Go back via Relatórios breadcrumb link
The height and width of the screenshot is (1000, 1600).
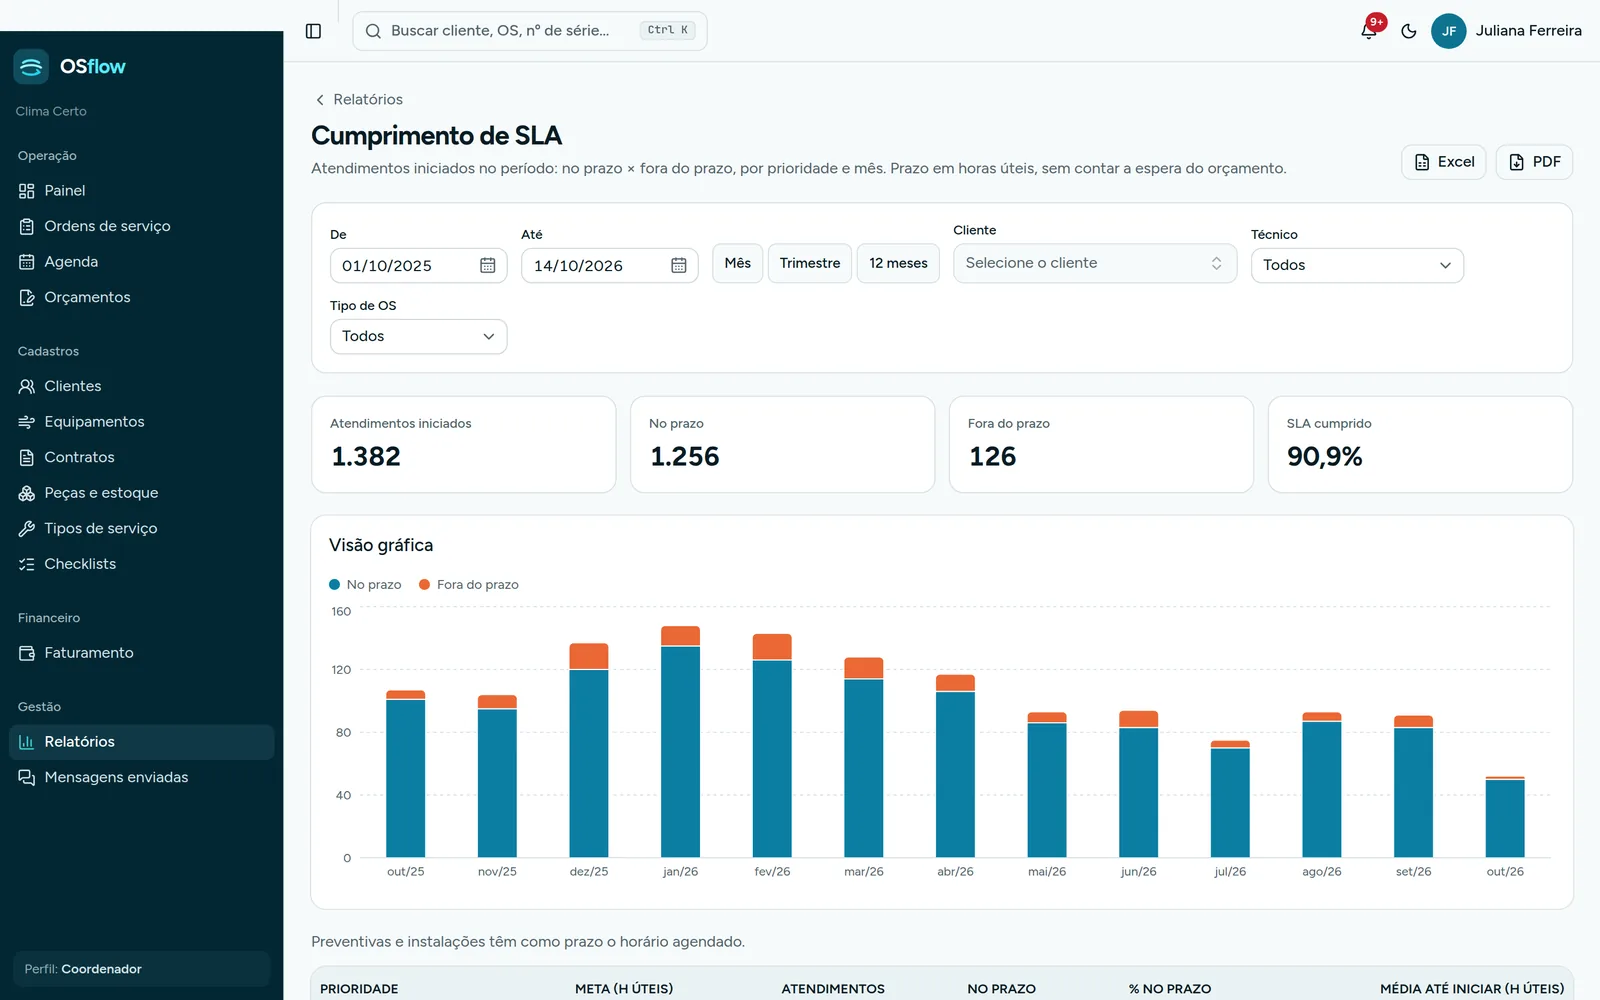coord(368,99)
